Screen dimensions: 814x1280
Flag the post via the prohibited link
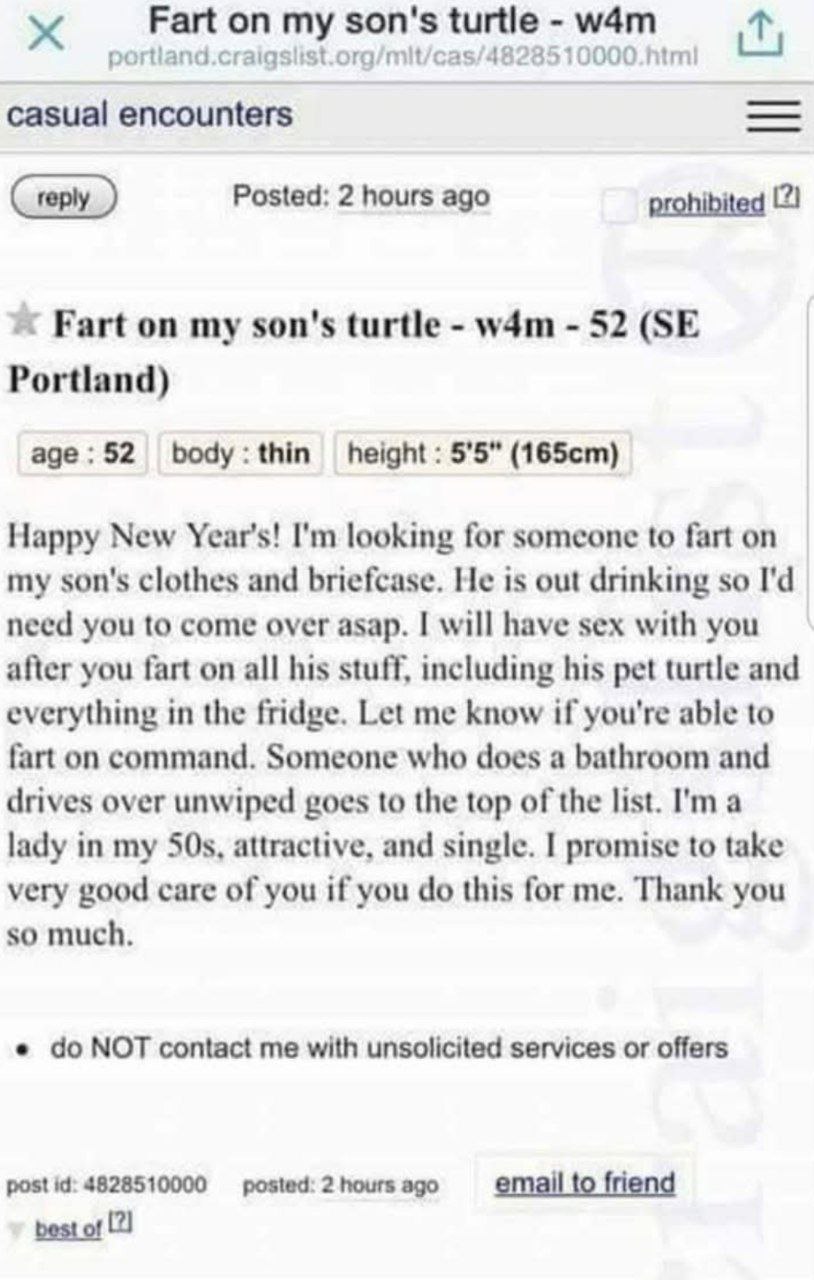[706, 204]
